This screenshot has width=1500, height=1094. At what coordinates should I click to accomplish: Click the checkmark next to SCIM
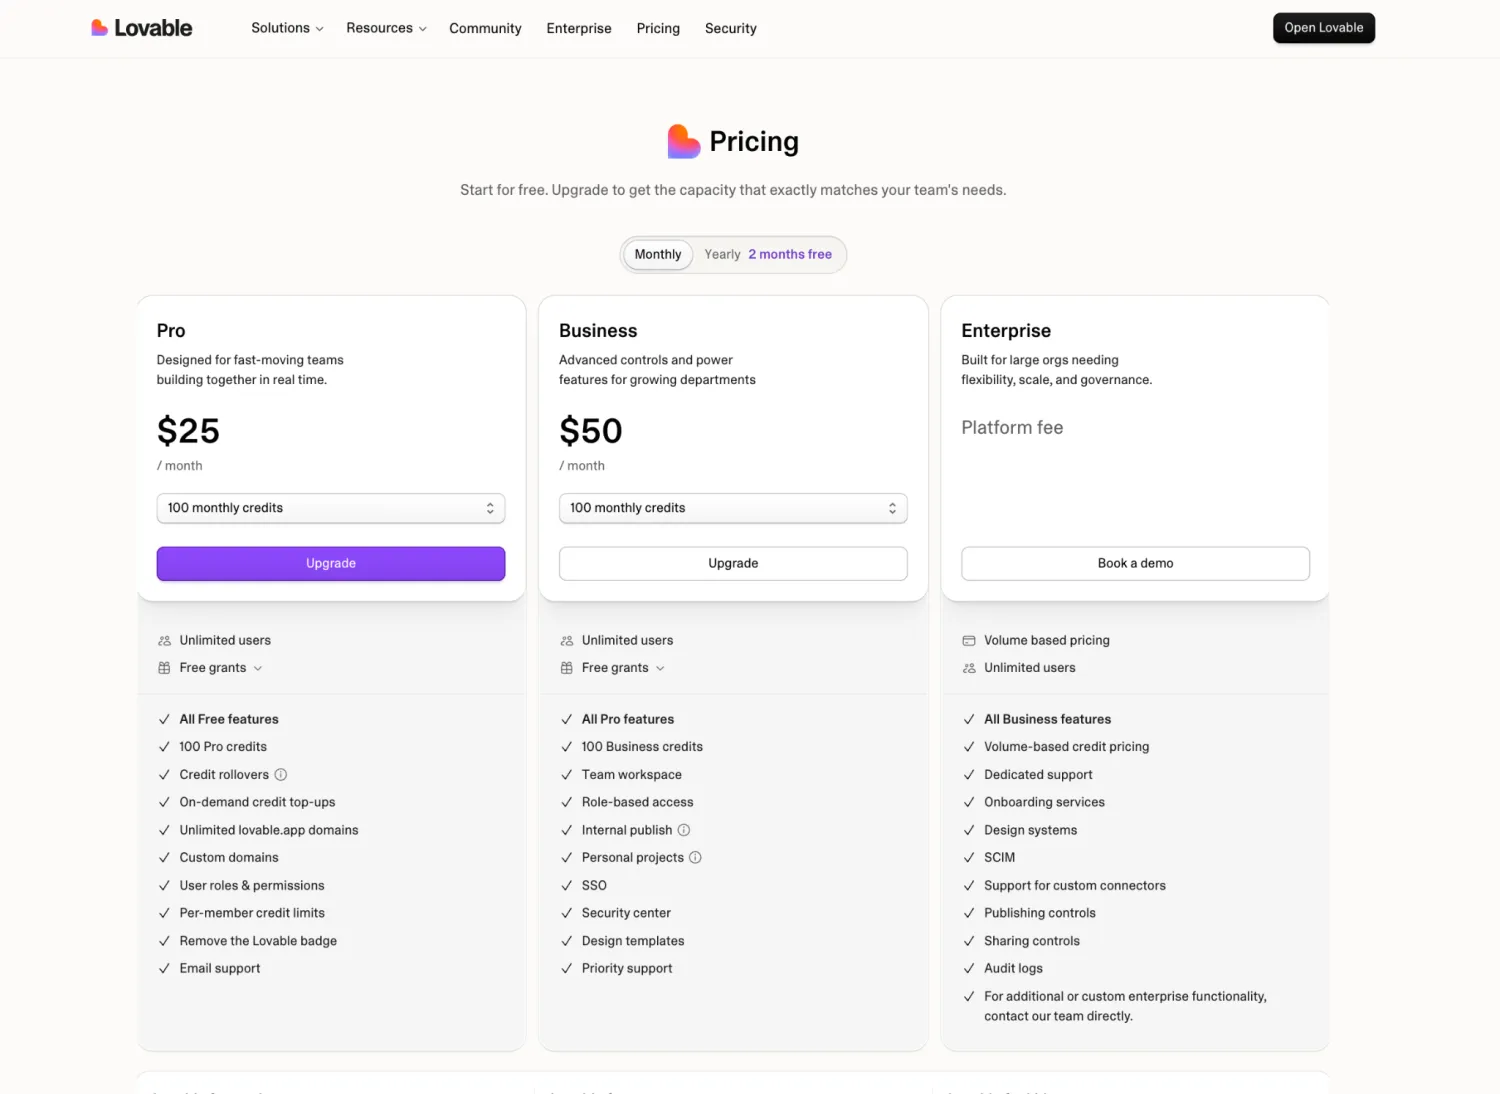(x=969, y=857)
